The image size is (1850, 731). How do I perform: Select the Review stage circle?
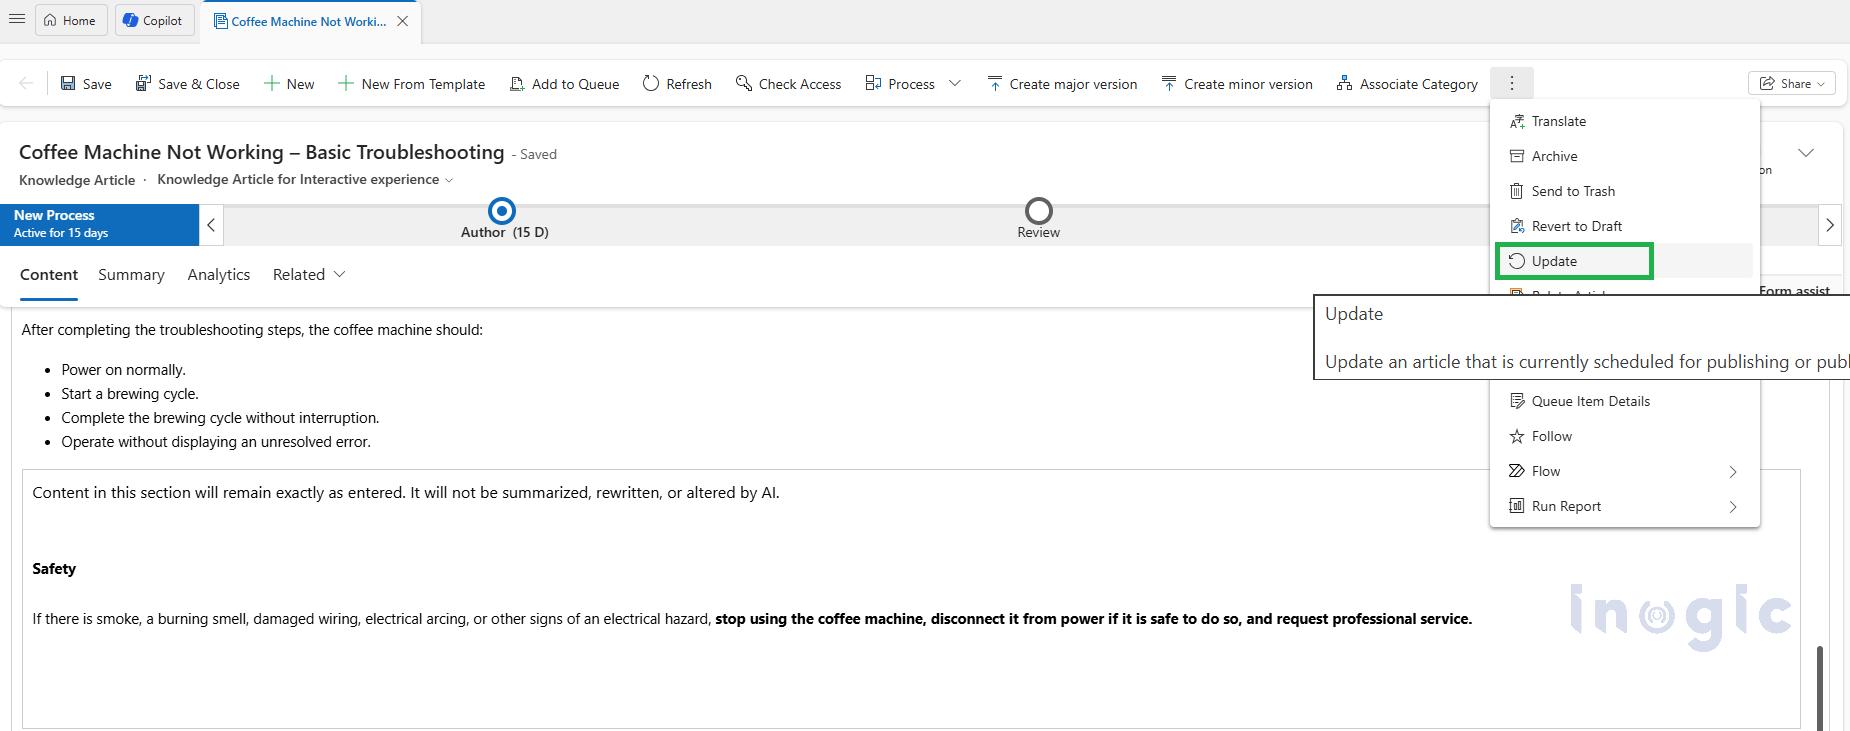[1039, 211]
